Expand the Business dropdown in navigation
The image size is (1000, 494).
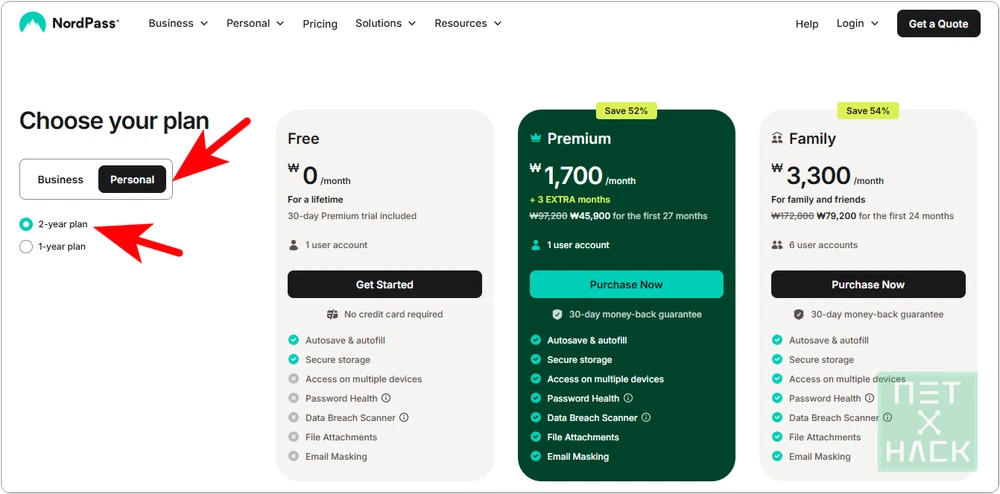178,23
